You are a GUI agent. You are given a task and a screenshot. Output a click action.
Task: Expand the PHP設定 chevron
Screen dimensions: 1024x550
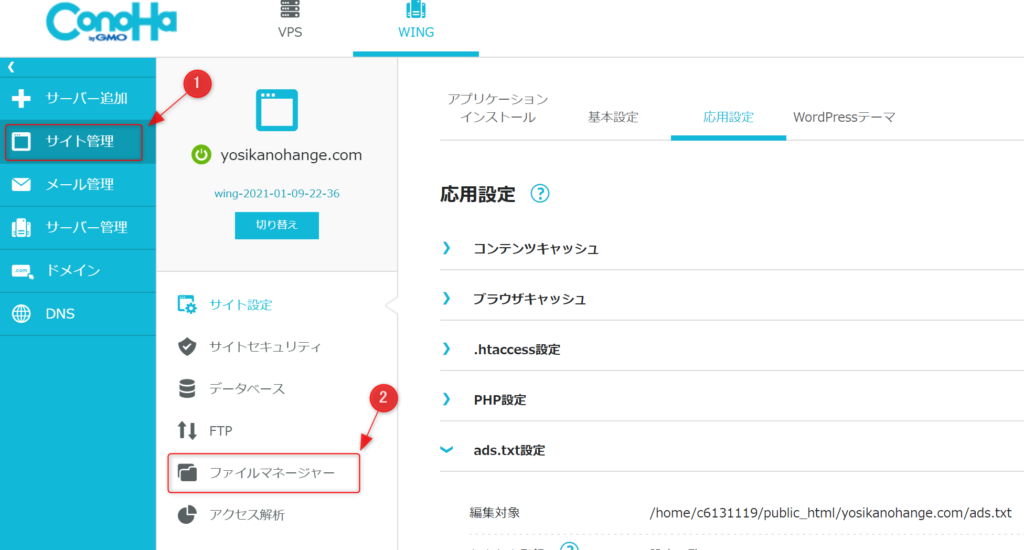tap(447, 399)
